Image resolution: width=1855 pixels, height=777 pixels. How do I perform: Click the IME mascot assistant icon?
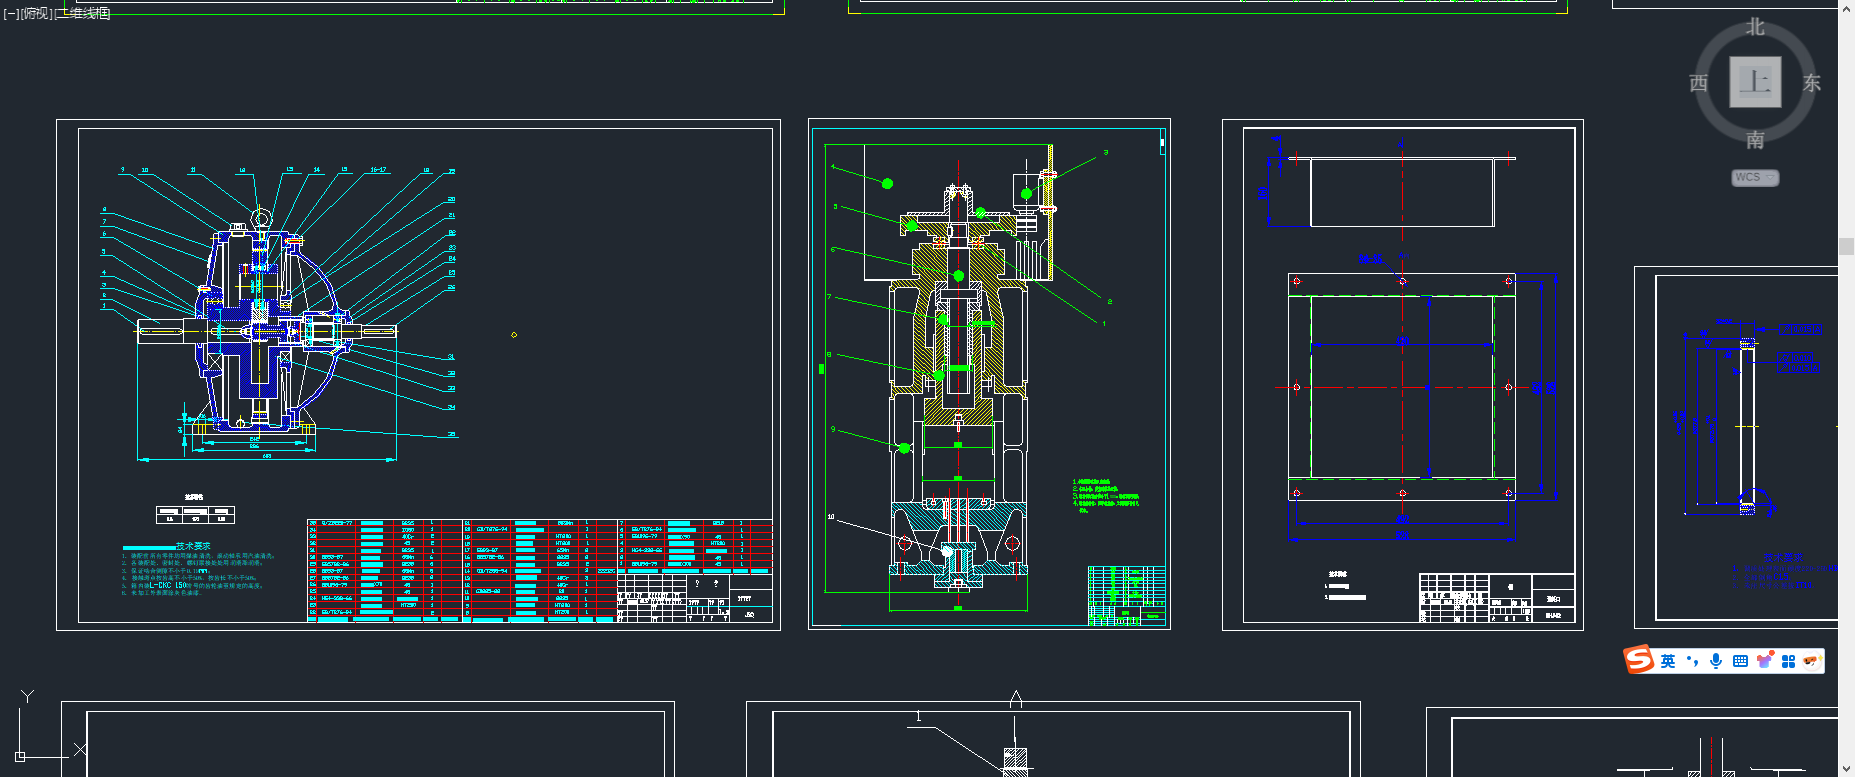pyautogui.click(x=1811, y=661)
